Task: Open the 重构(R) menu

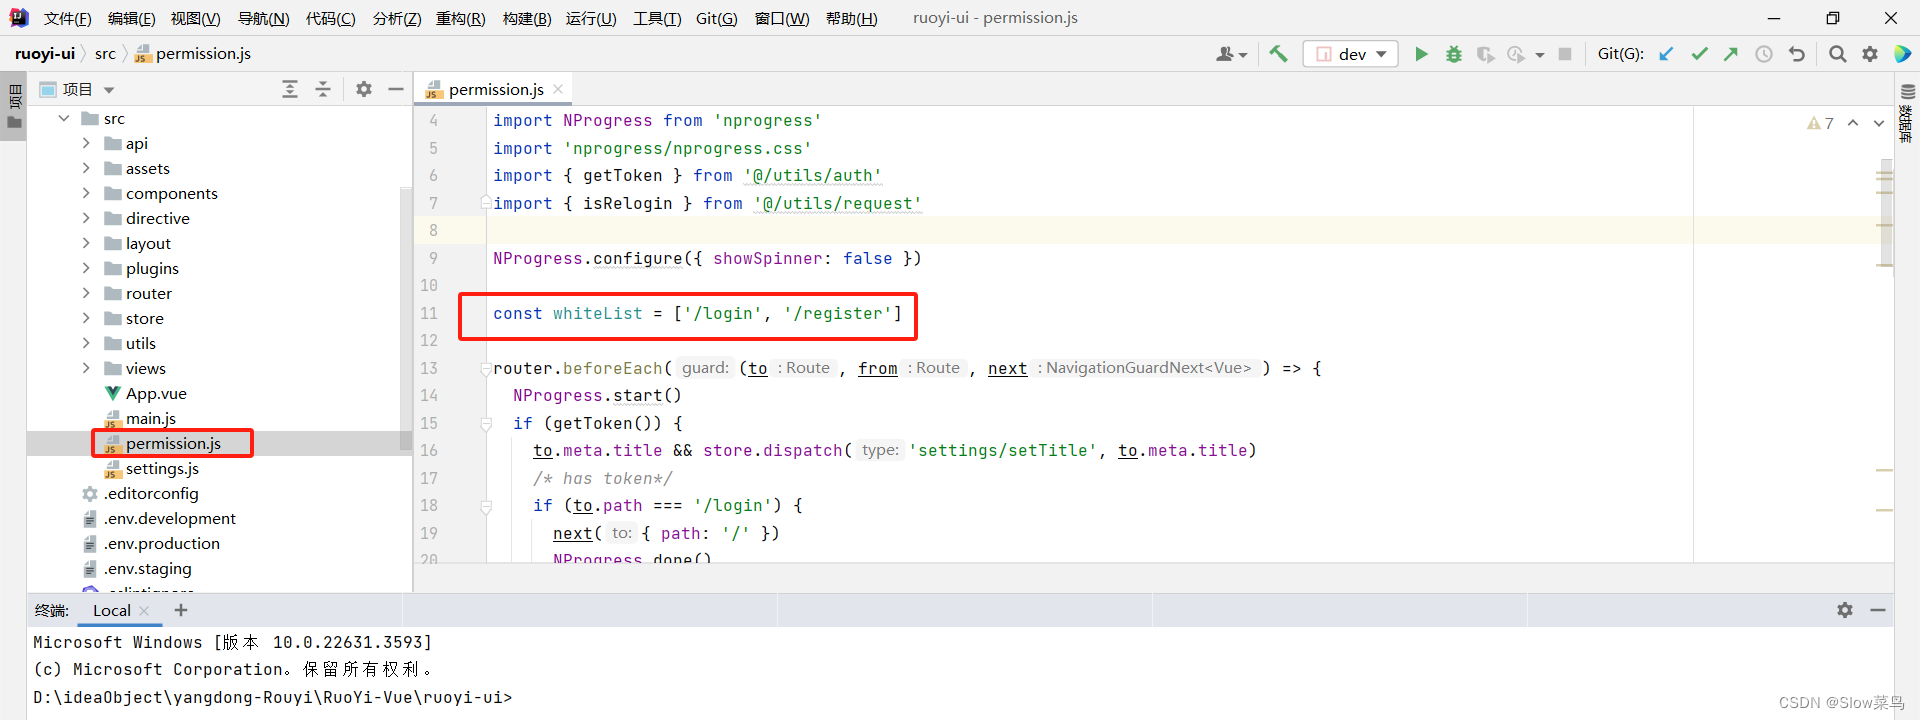Action: [x=460, y=18]
